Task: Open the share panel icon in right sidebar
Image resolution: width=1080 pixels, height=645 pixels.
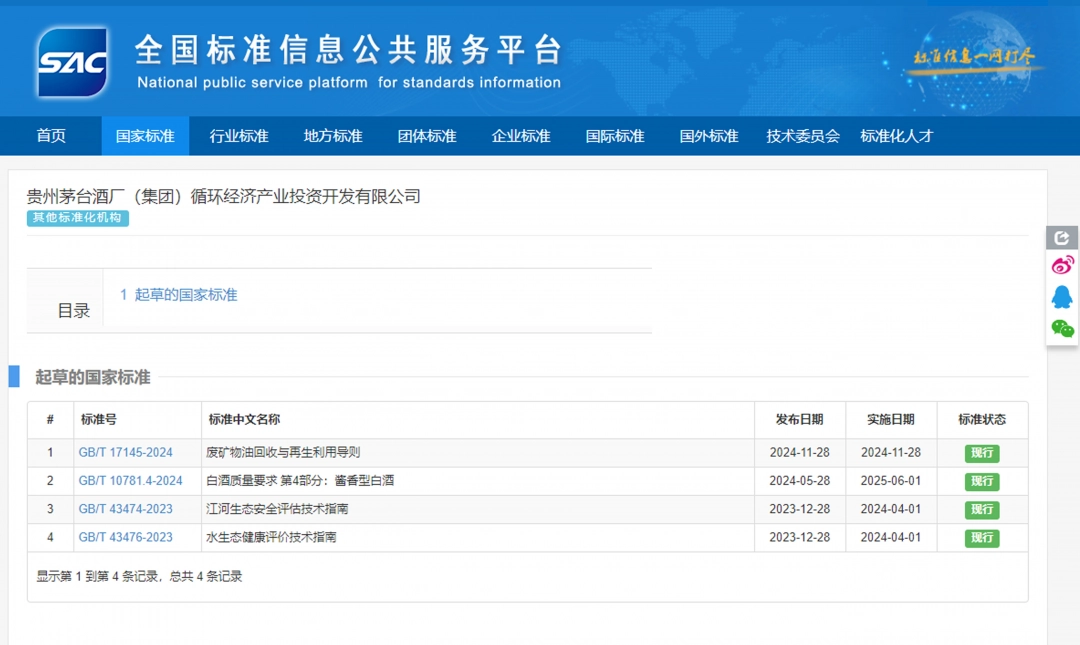Action: coord(1062,237)
